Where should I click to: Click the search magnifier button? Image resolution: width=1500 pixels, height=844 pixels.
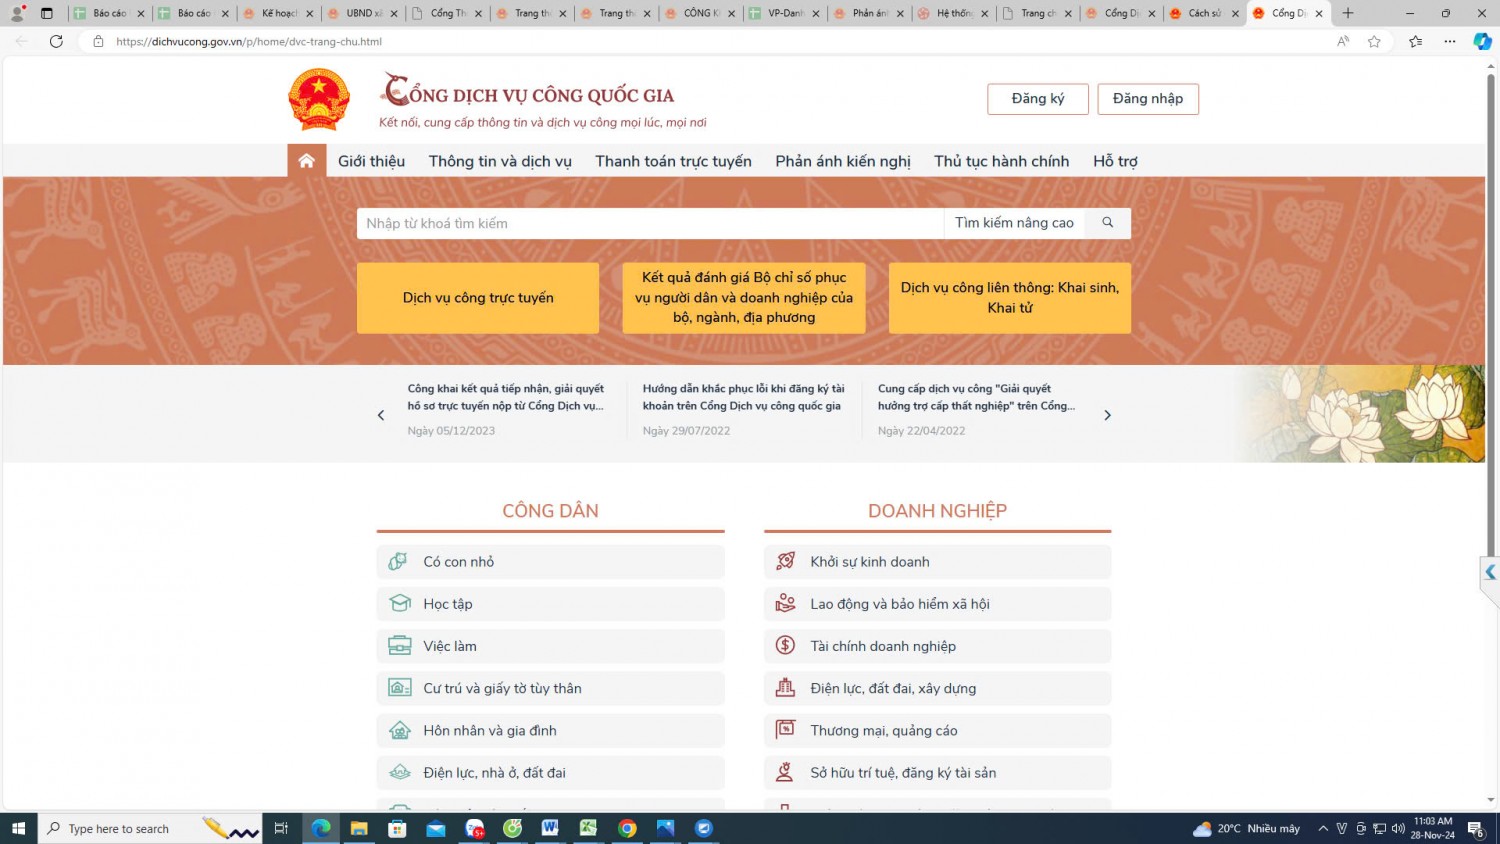pyautogui.click(x=1107, y=223)
